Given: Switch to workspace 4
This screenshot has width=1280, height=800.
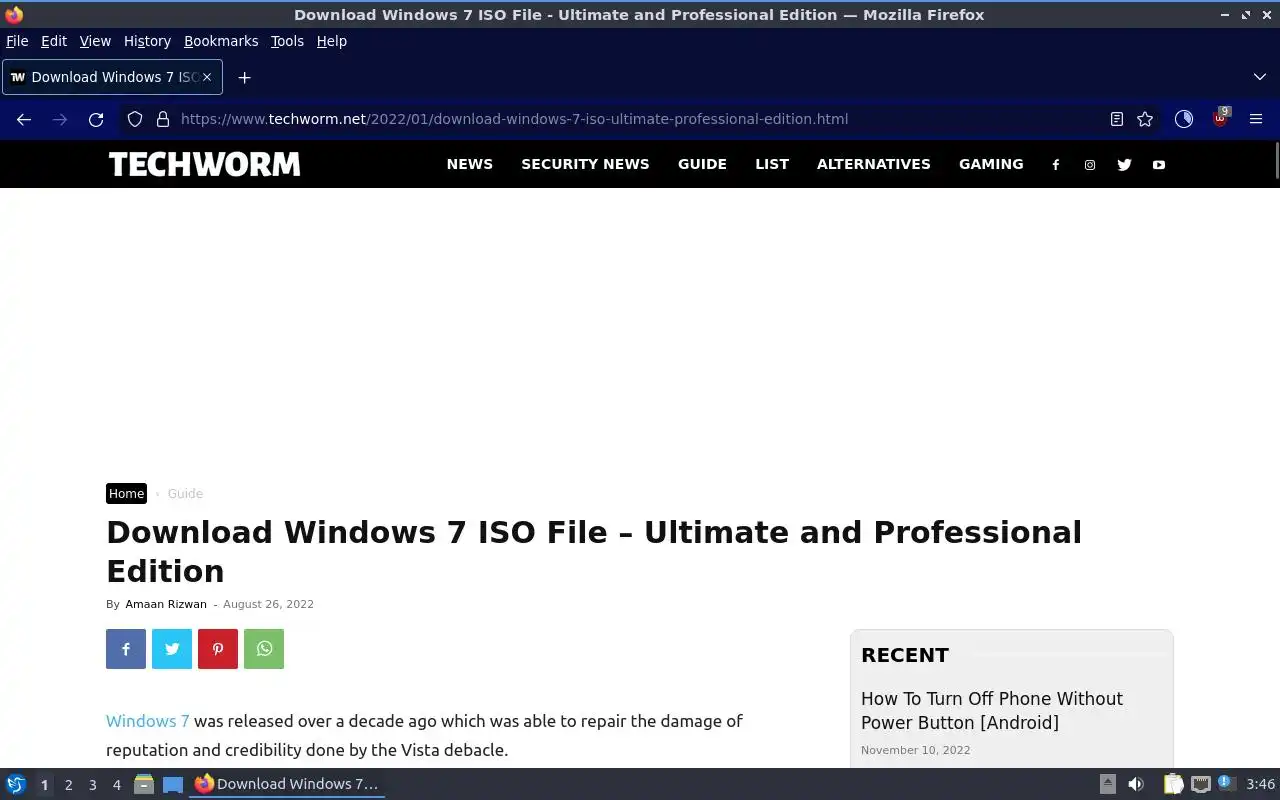Looking at the screenshot, I should [116, 785].
